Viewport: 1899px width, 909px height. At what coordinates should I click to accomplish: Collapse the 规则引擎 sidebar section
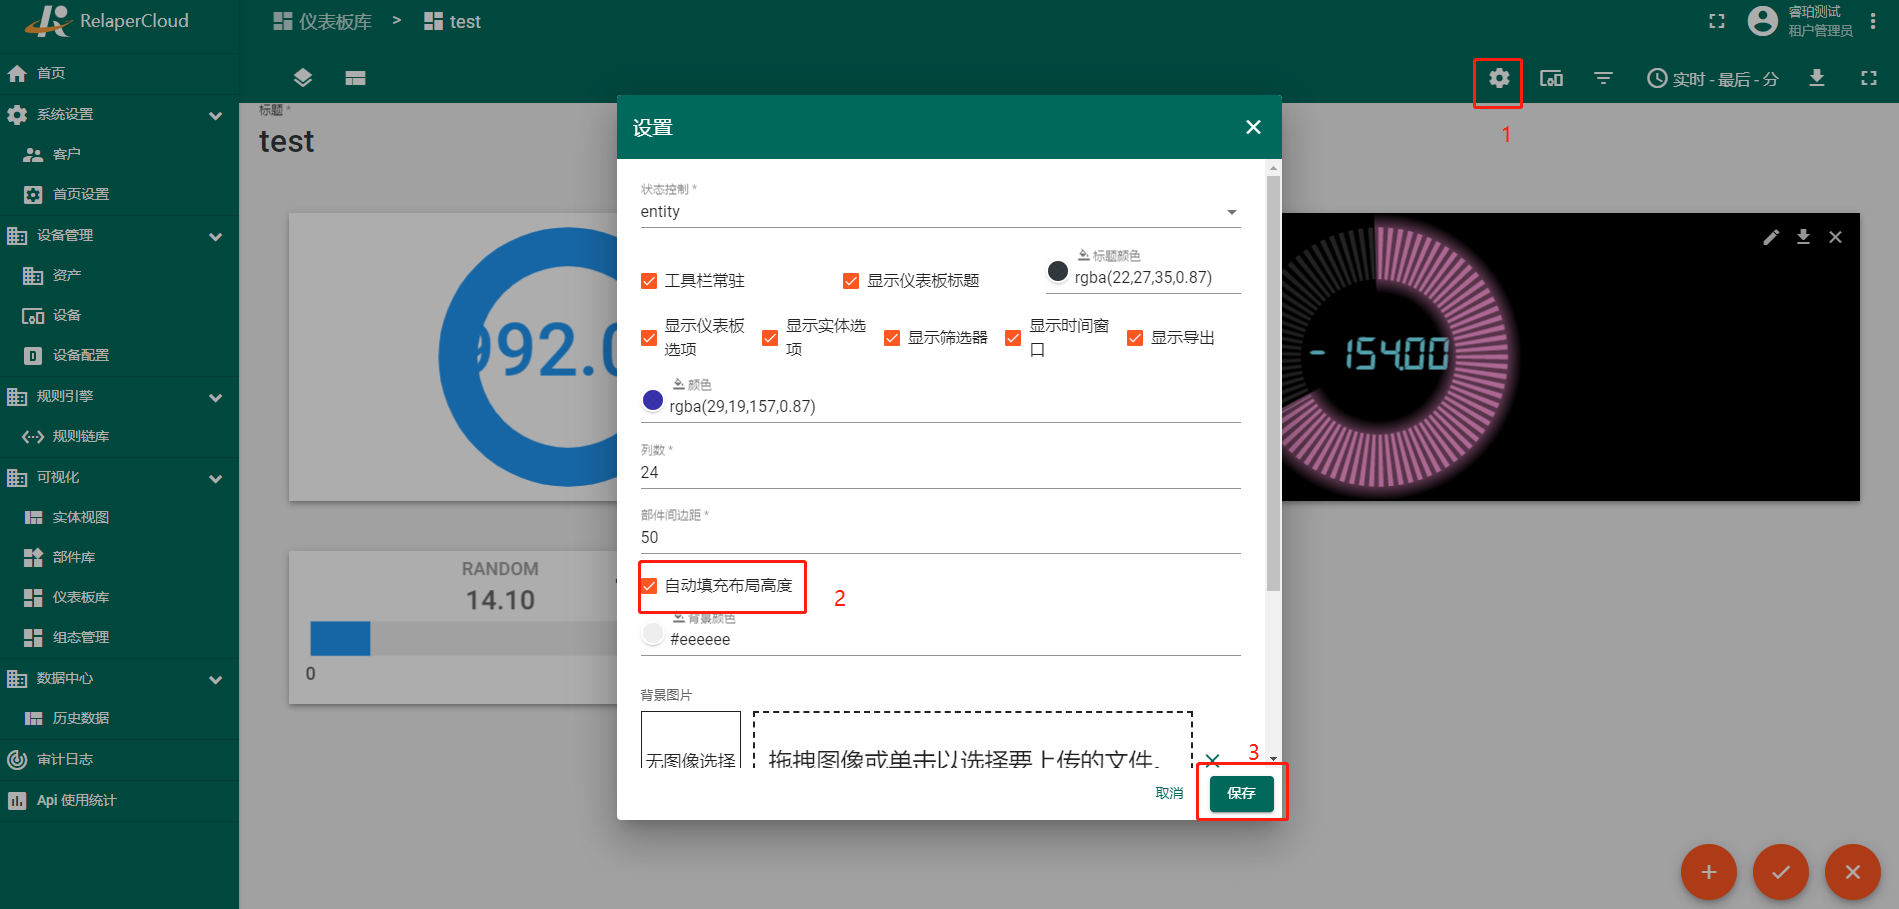[x=215, y=397]
